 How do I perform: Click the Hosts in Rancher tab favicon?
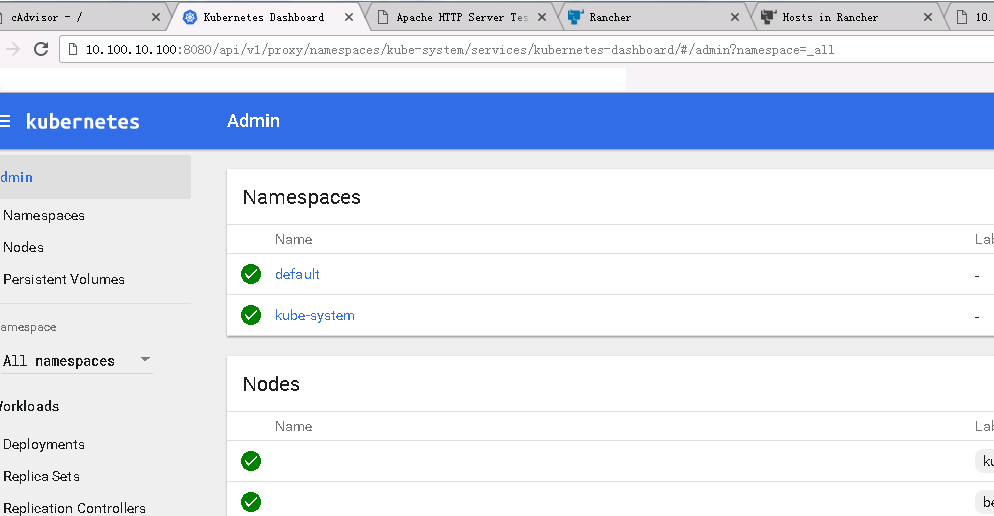point(768,17)
